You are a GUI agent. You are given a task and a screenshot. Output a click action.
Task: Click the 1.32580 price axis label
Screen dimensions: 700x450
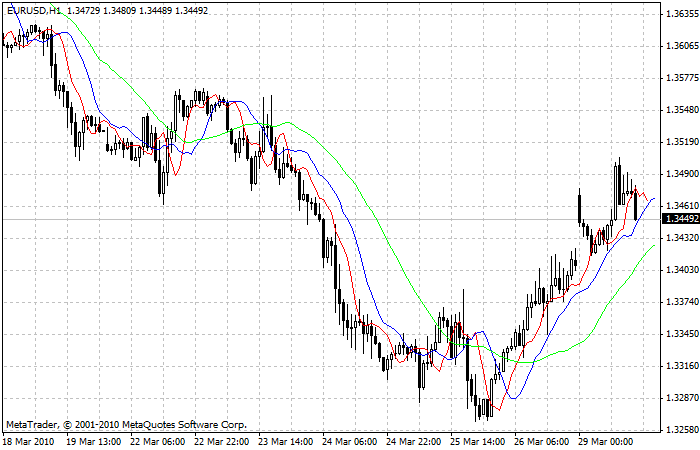[x=681, y=430]
